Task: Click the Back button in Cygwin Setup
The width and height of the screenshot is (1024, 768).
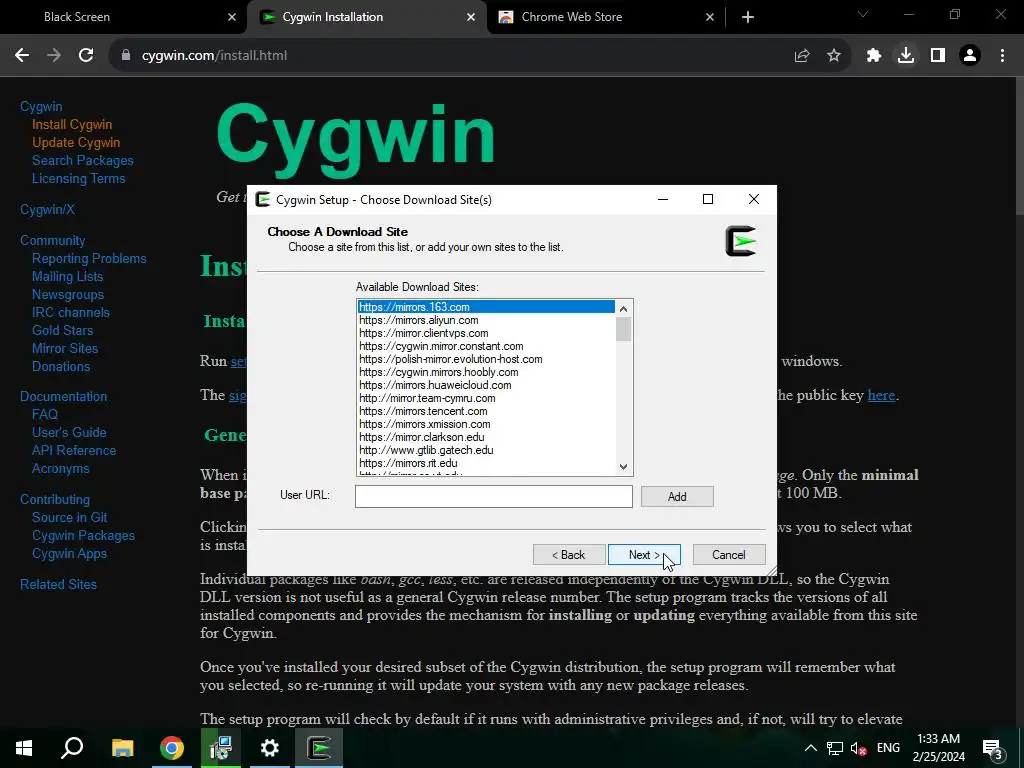Action: click(569, 554)
